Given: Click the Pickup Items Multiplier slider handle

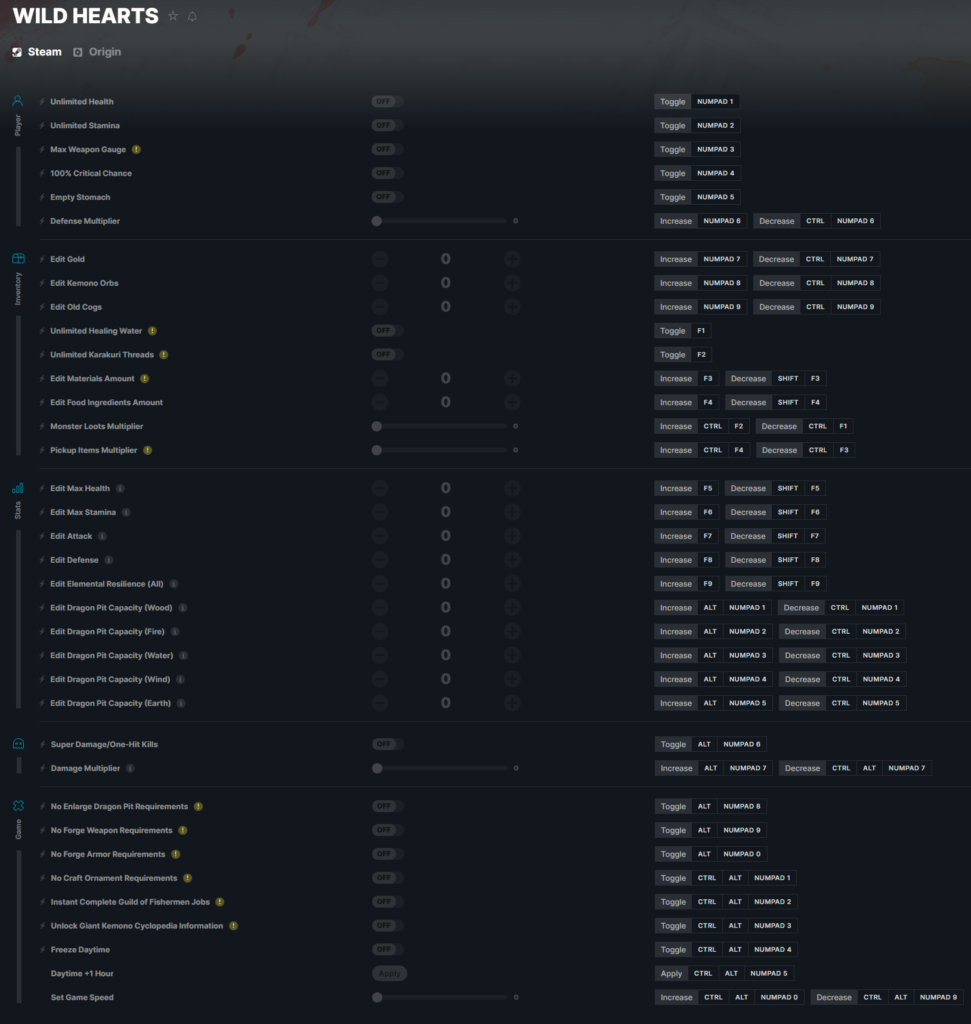Looking at the screenshot, I should [x=377, y=451].
